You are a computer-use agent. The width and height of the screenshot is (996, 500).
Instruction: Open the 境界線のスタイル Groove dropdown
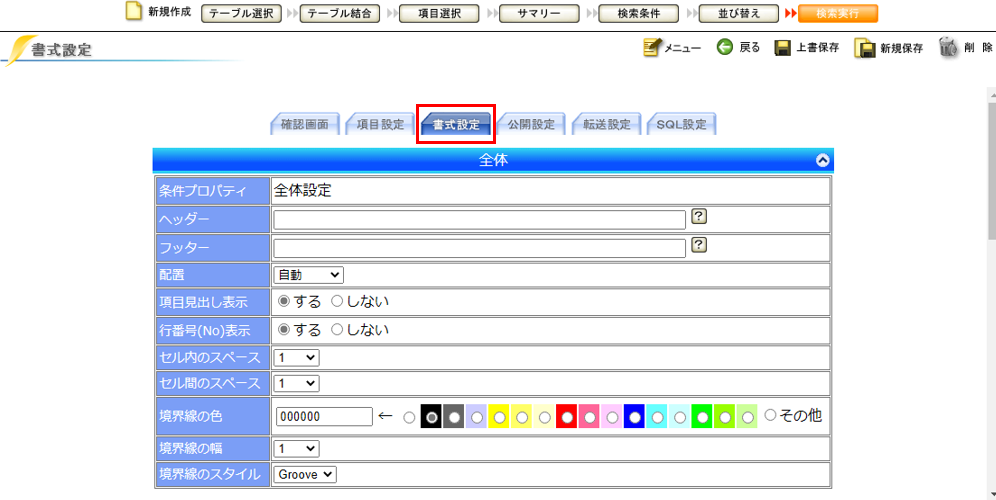tap(305, 475)
